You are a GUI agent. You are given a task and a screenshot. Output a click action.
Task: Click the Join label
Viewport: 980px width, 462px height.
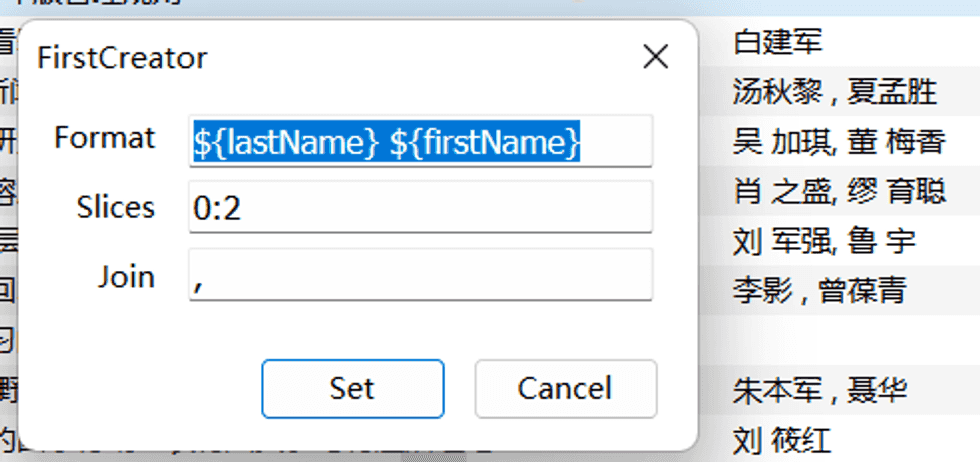(x=127, y=275)
